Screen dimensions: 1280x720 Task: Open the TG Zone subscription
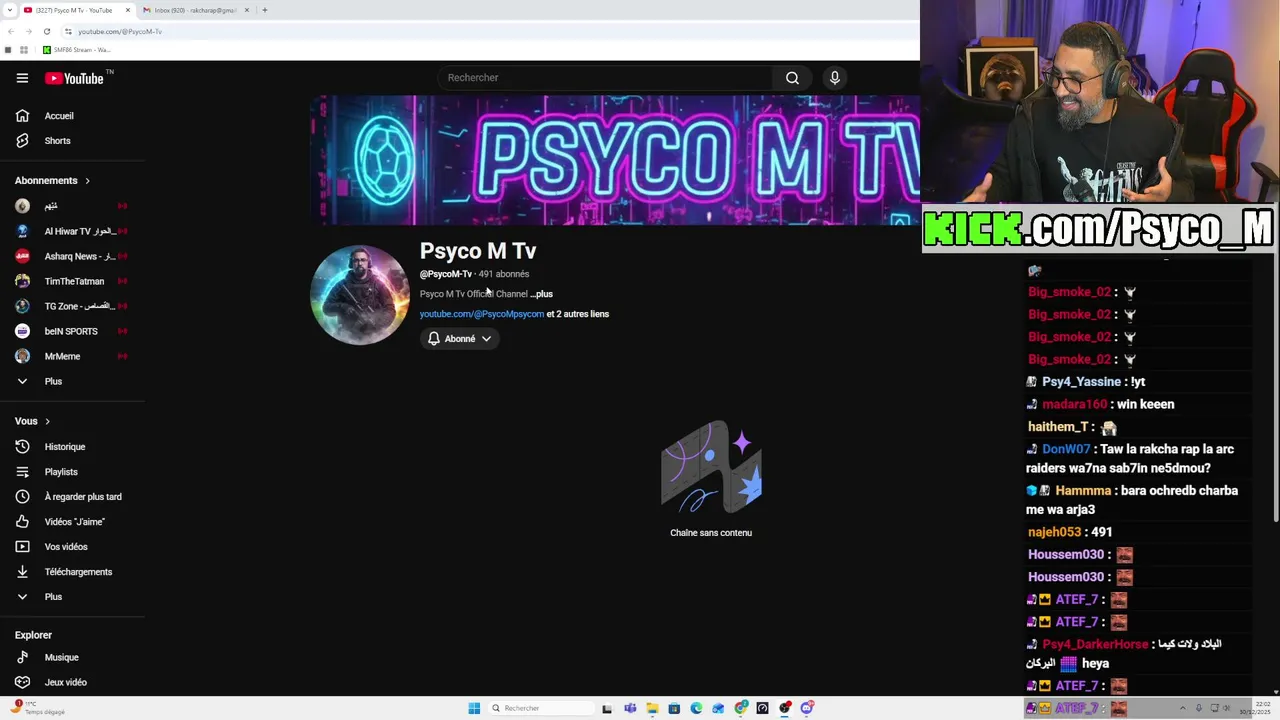pos(70,306)
